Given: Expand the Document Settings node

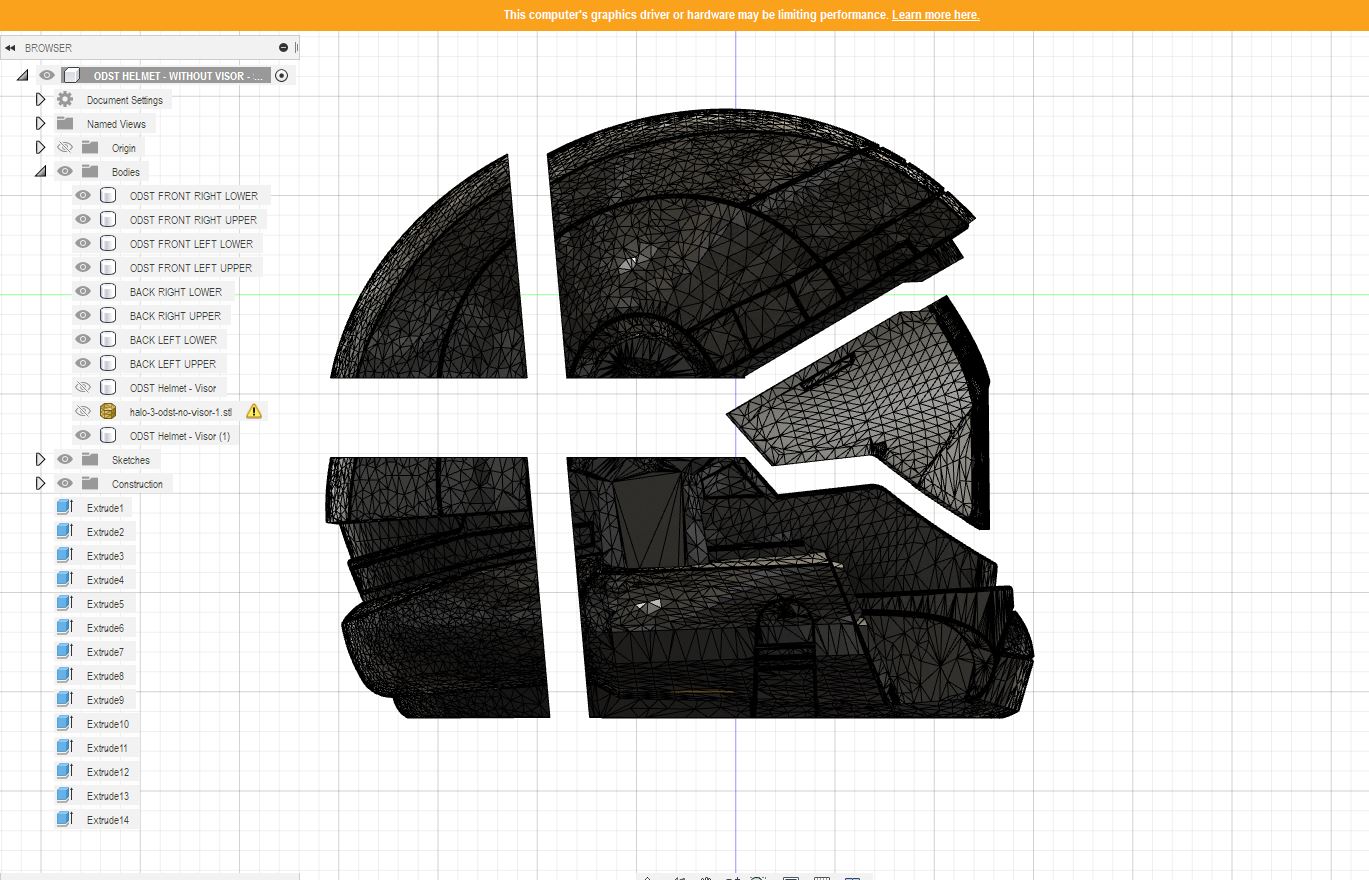Looking at the screenshot, I should pyautogui.click(x=40, y=100).
